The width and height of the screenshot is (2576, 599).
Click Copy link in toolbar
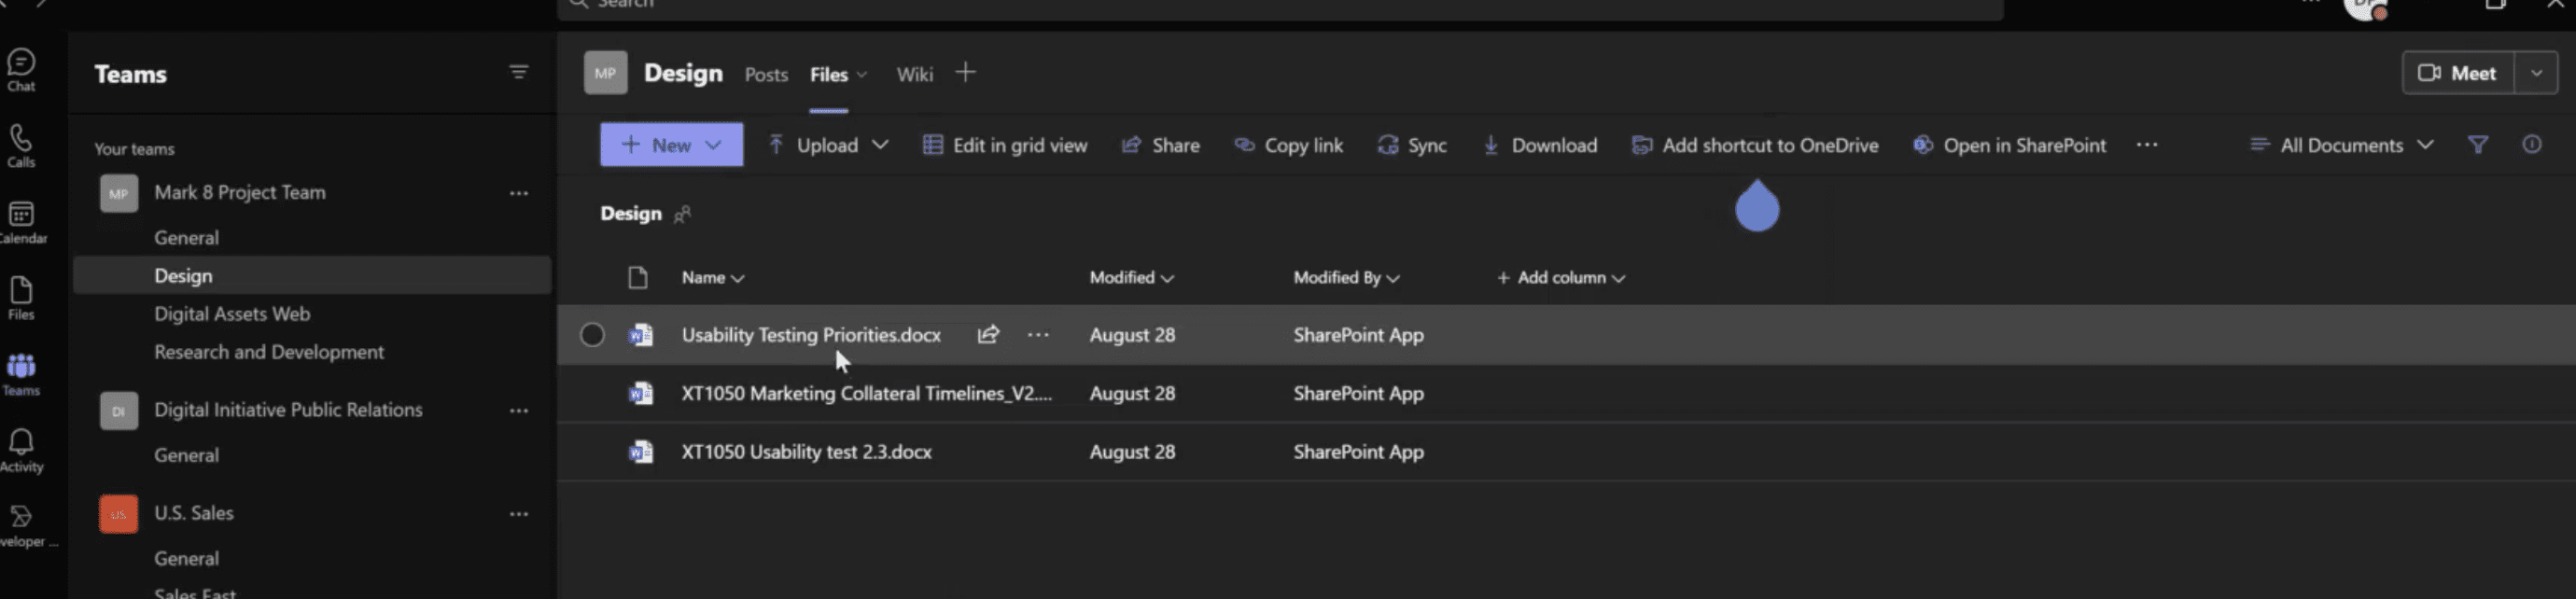1288,145
